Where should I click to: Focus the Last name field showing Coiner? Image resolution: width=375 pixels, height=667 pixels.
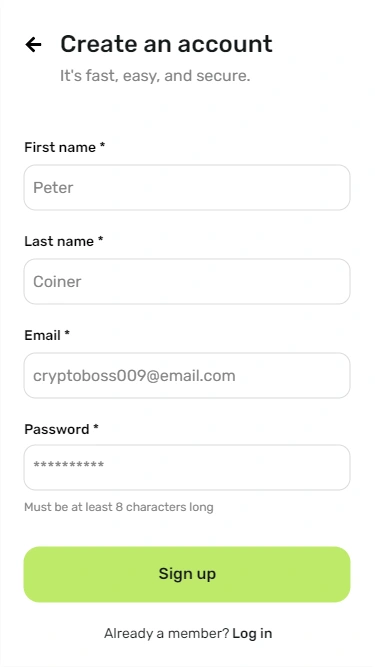(187, 282)
